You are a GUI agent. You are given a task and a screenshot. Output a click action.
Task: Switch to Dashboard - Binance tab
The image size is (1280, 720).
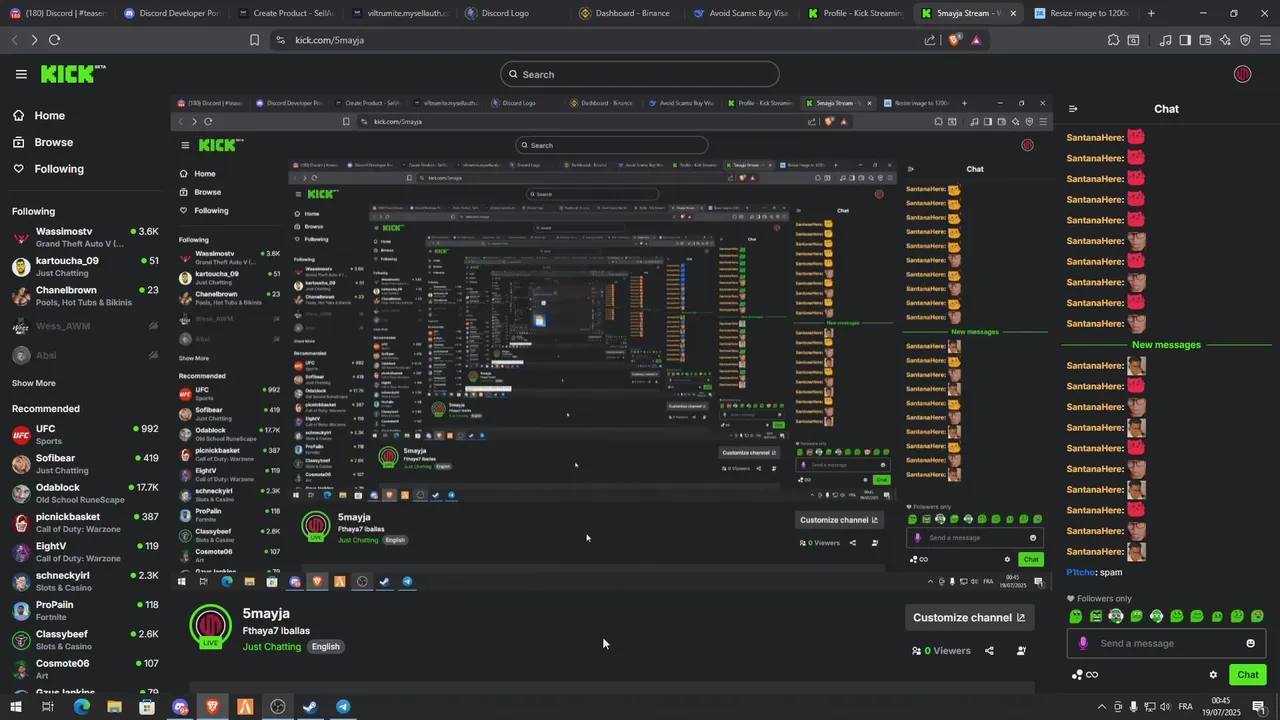pos(625,13)
